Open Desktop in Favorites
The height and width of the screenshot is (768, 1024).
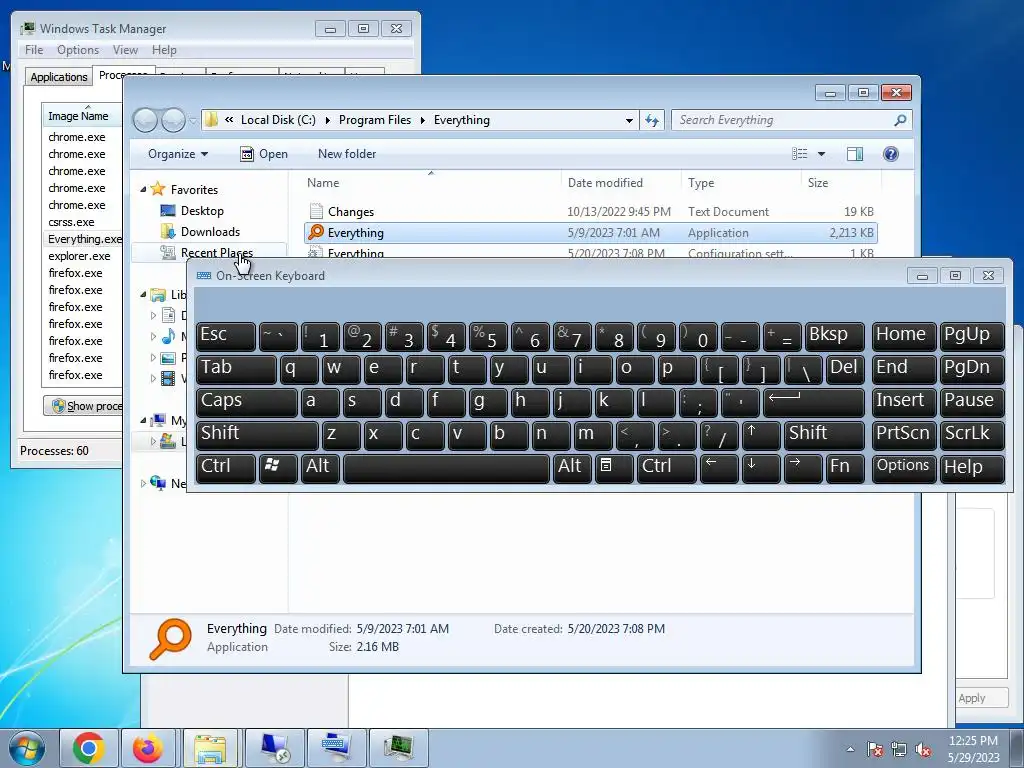coord(202,211)
